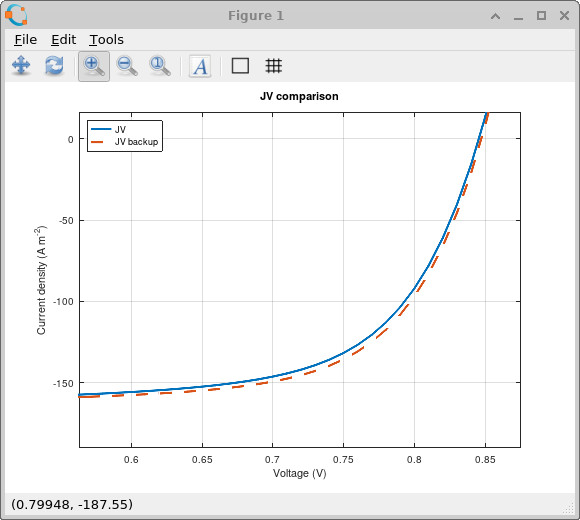Select the Pan tool in toolbar

tap(21, 66)
